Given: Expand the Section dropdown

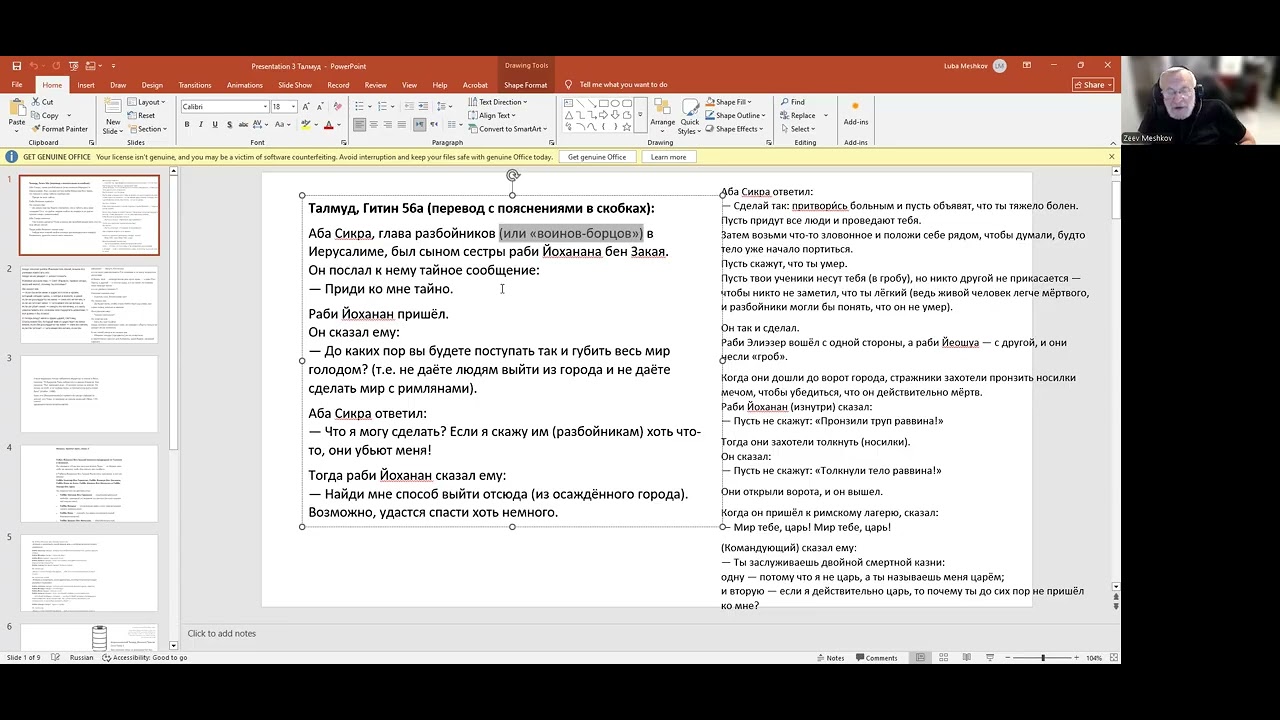Looking at the screenshot, I should [147, 129].
